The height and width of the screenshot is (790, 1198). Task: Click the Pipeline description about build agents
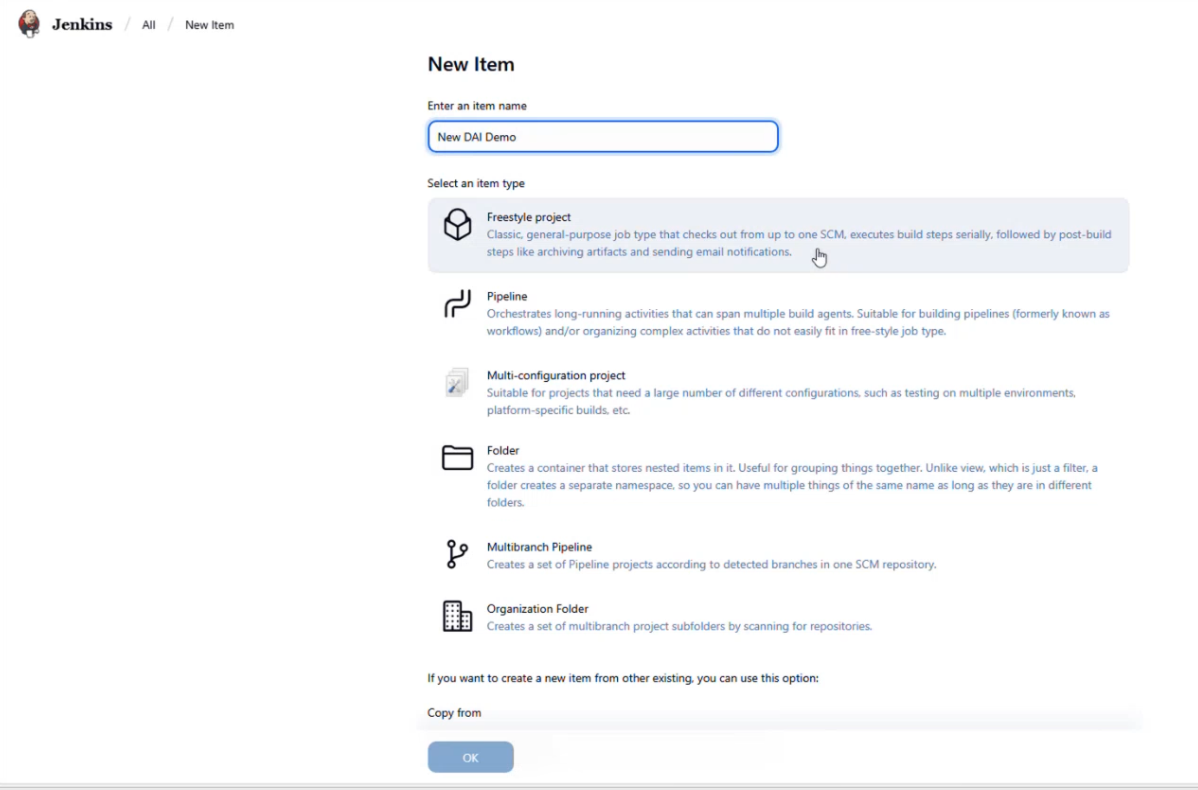[x=798, y=322]
